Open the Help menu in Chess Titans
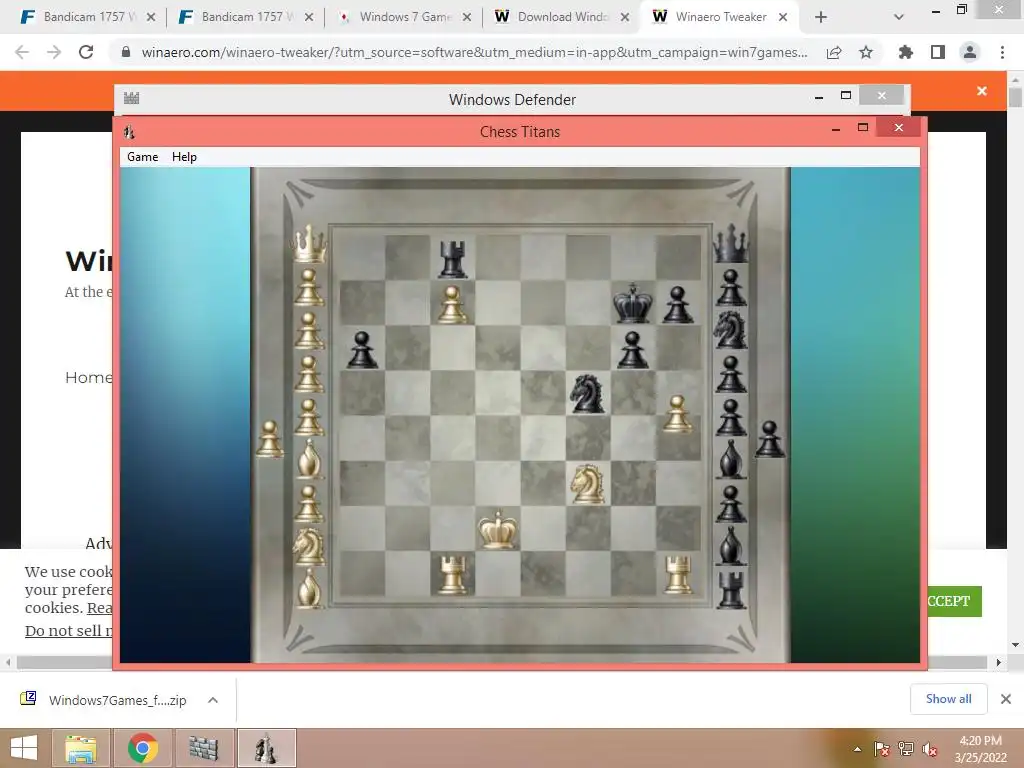Viewport: 1024px width, 768px height. point(184,157)
